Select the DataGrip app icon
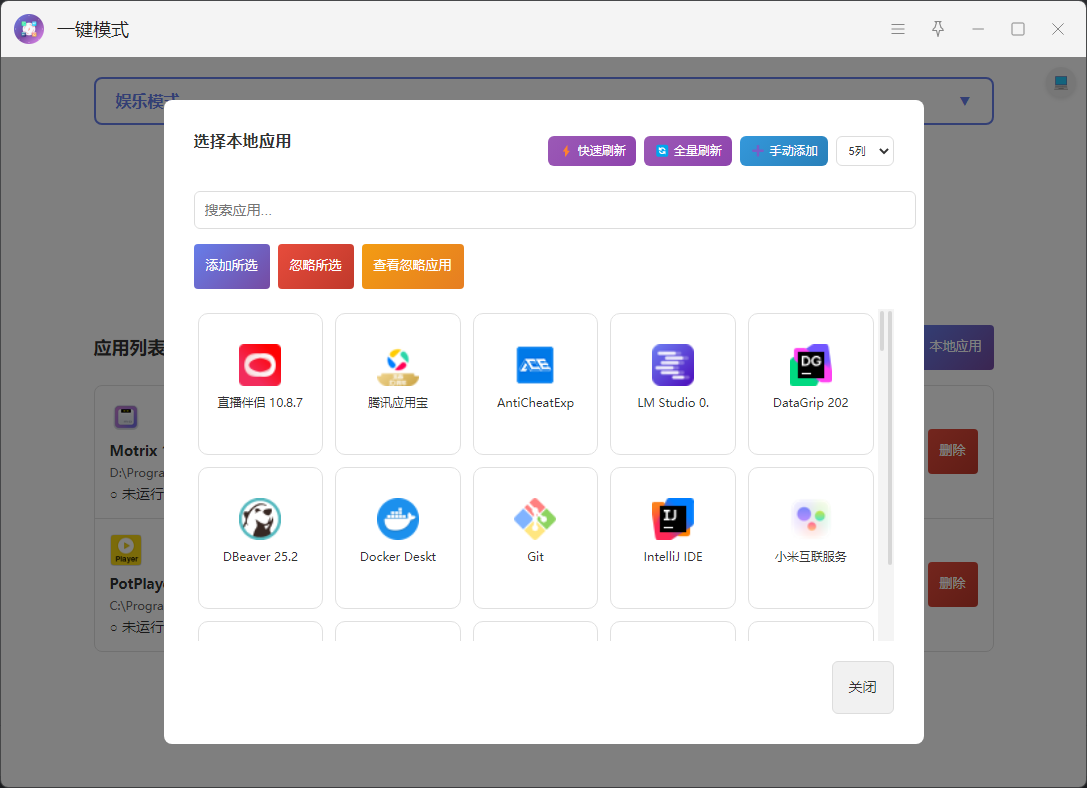 pyautogui.click(x=810, y=365)
